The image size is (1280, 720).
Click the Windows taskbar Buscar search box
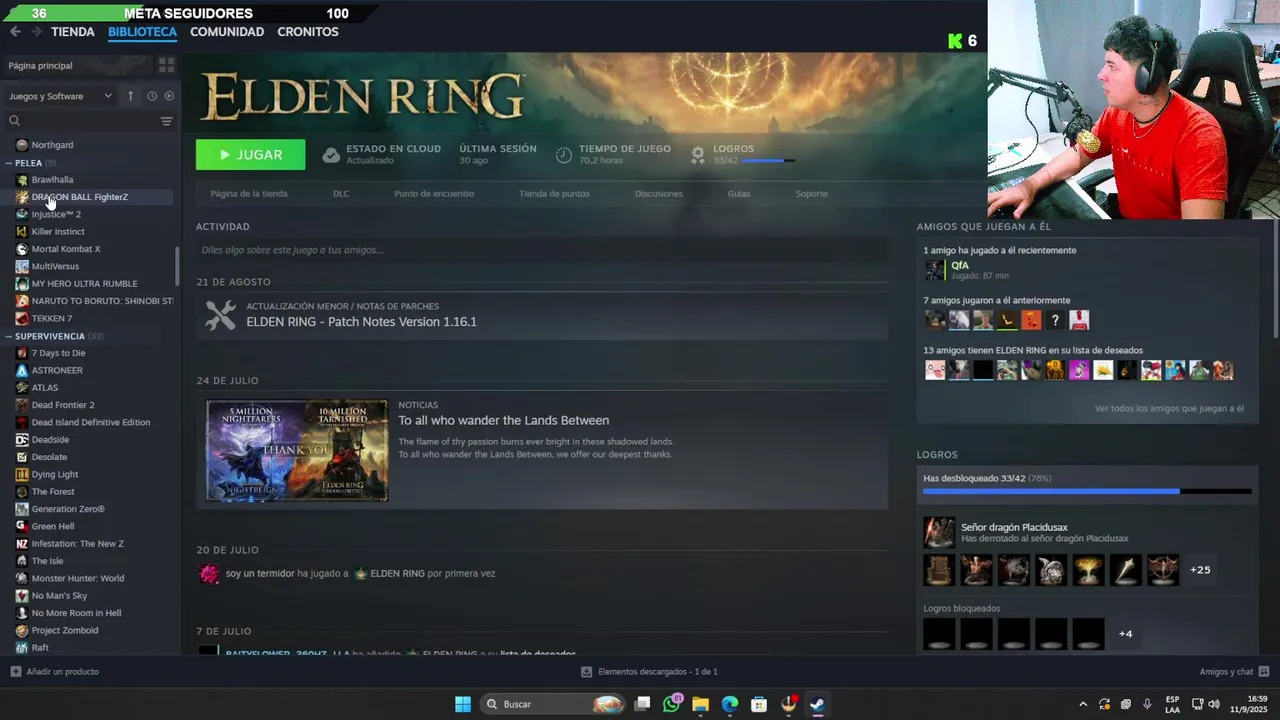(554, 704)
